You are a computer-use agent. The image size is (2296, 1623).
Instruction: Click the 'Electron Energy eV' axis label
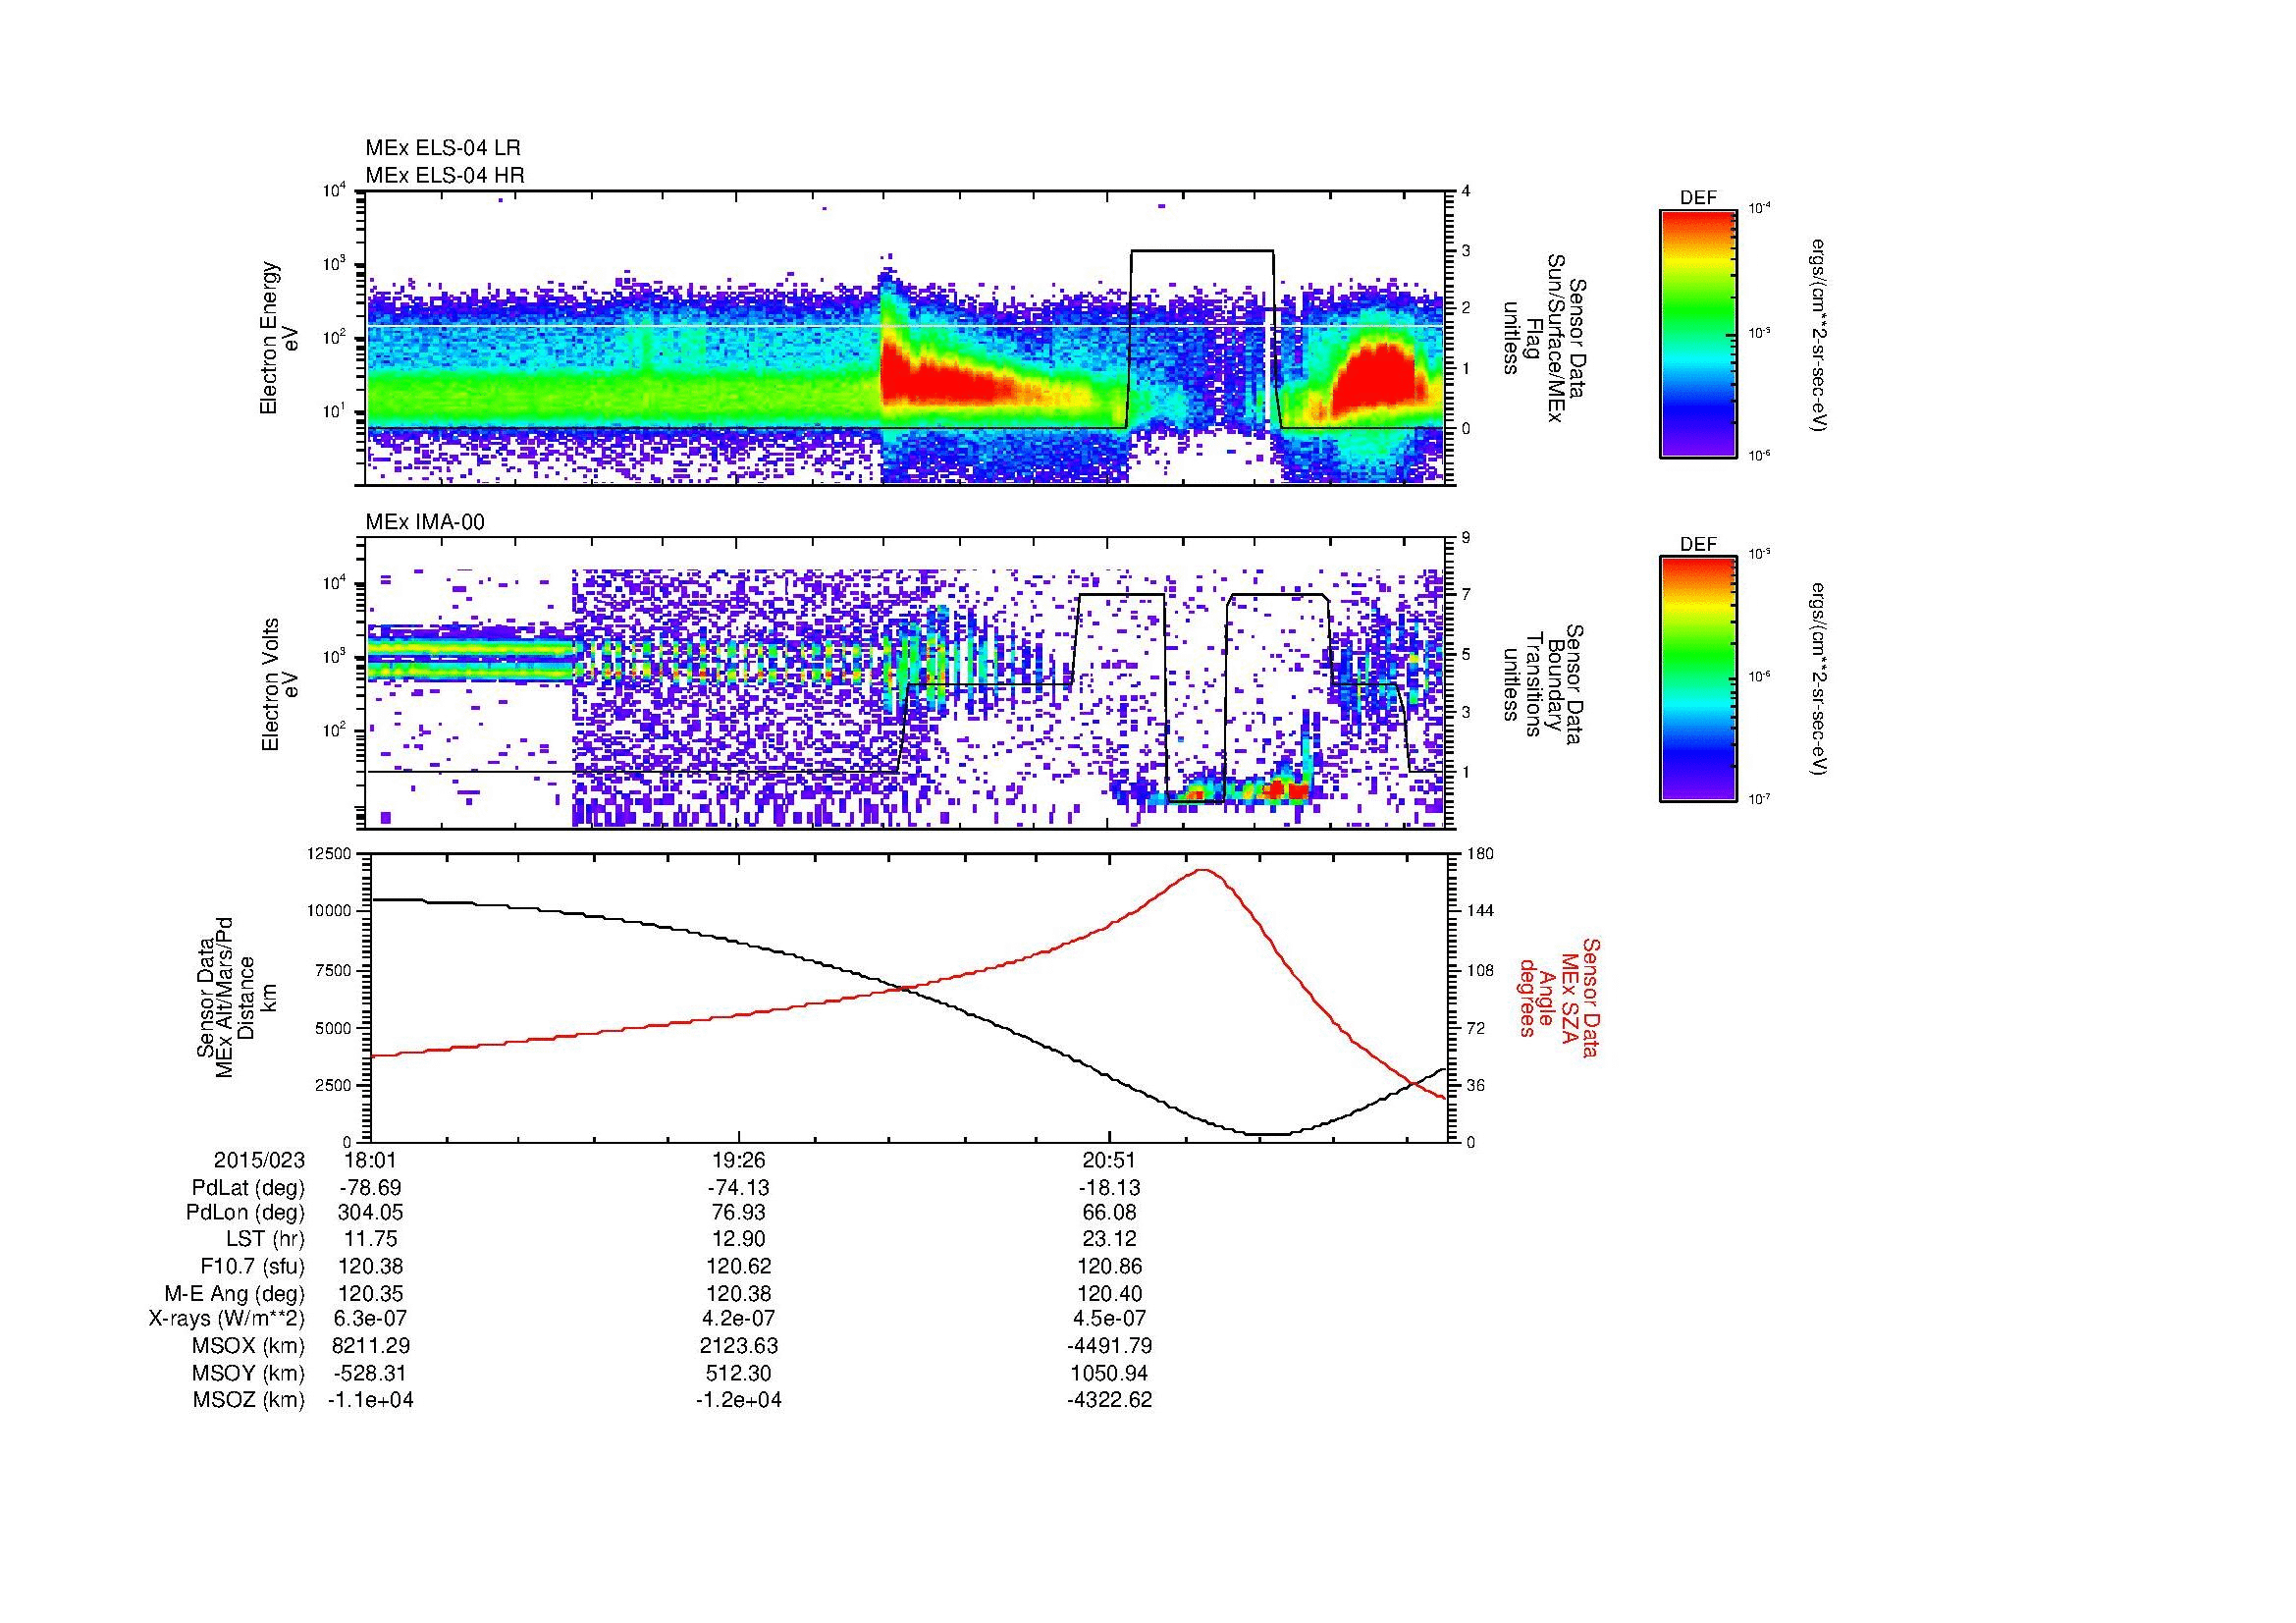click(279, 338)
